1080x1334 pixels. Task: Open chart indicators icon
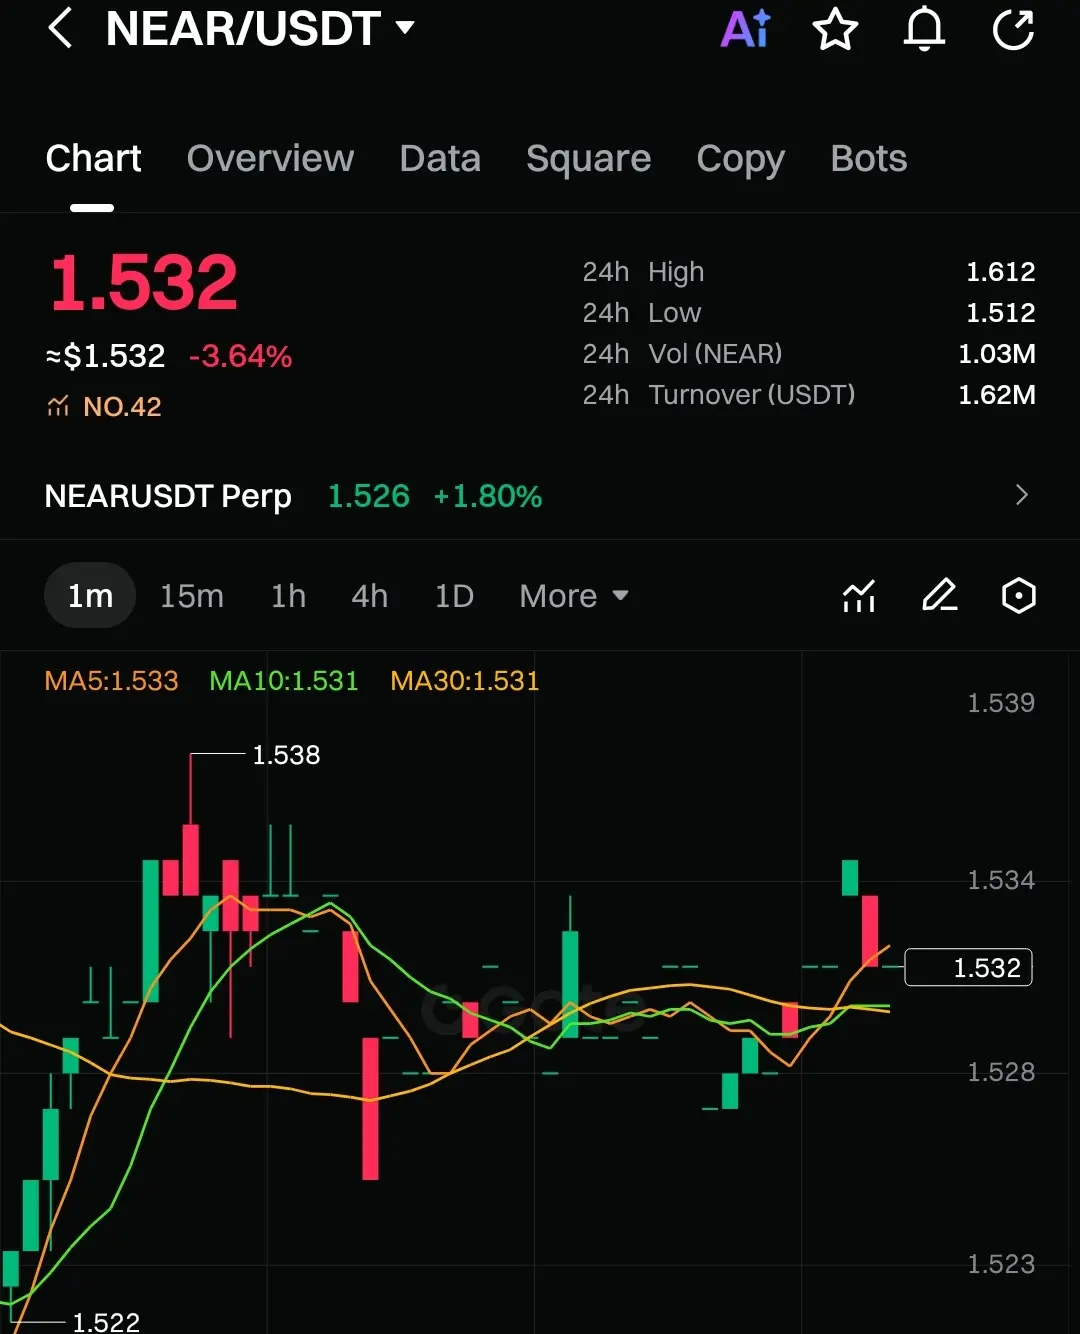point(859,596)
